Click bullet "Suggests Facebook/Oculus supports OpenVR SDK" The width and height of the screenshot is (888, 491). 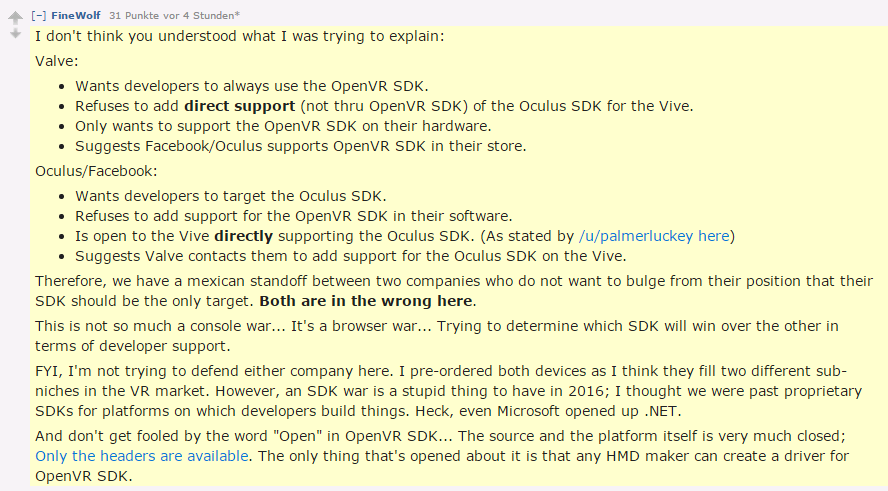(x=301, y=146)
